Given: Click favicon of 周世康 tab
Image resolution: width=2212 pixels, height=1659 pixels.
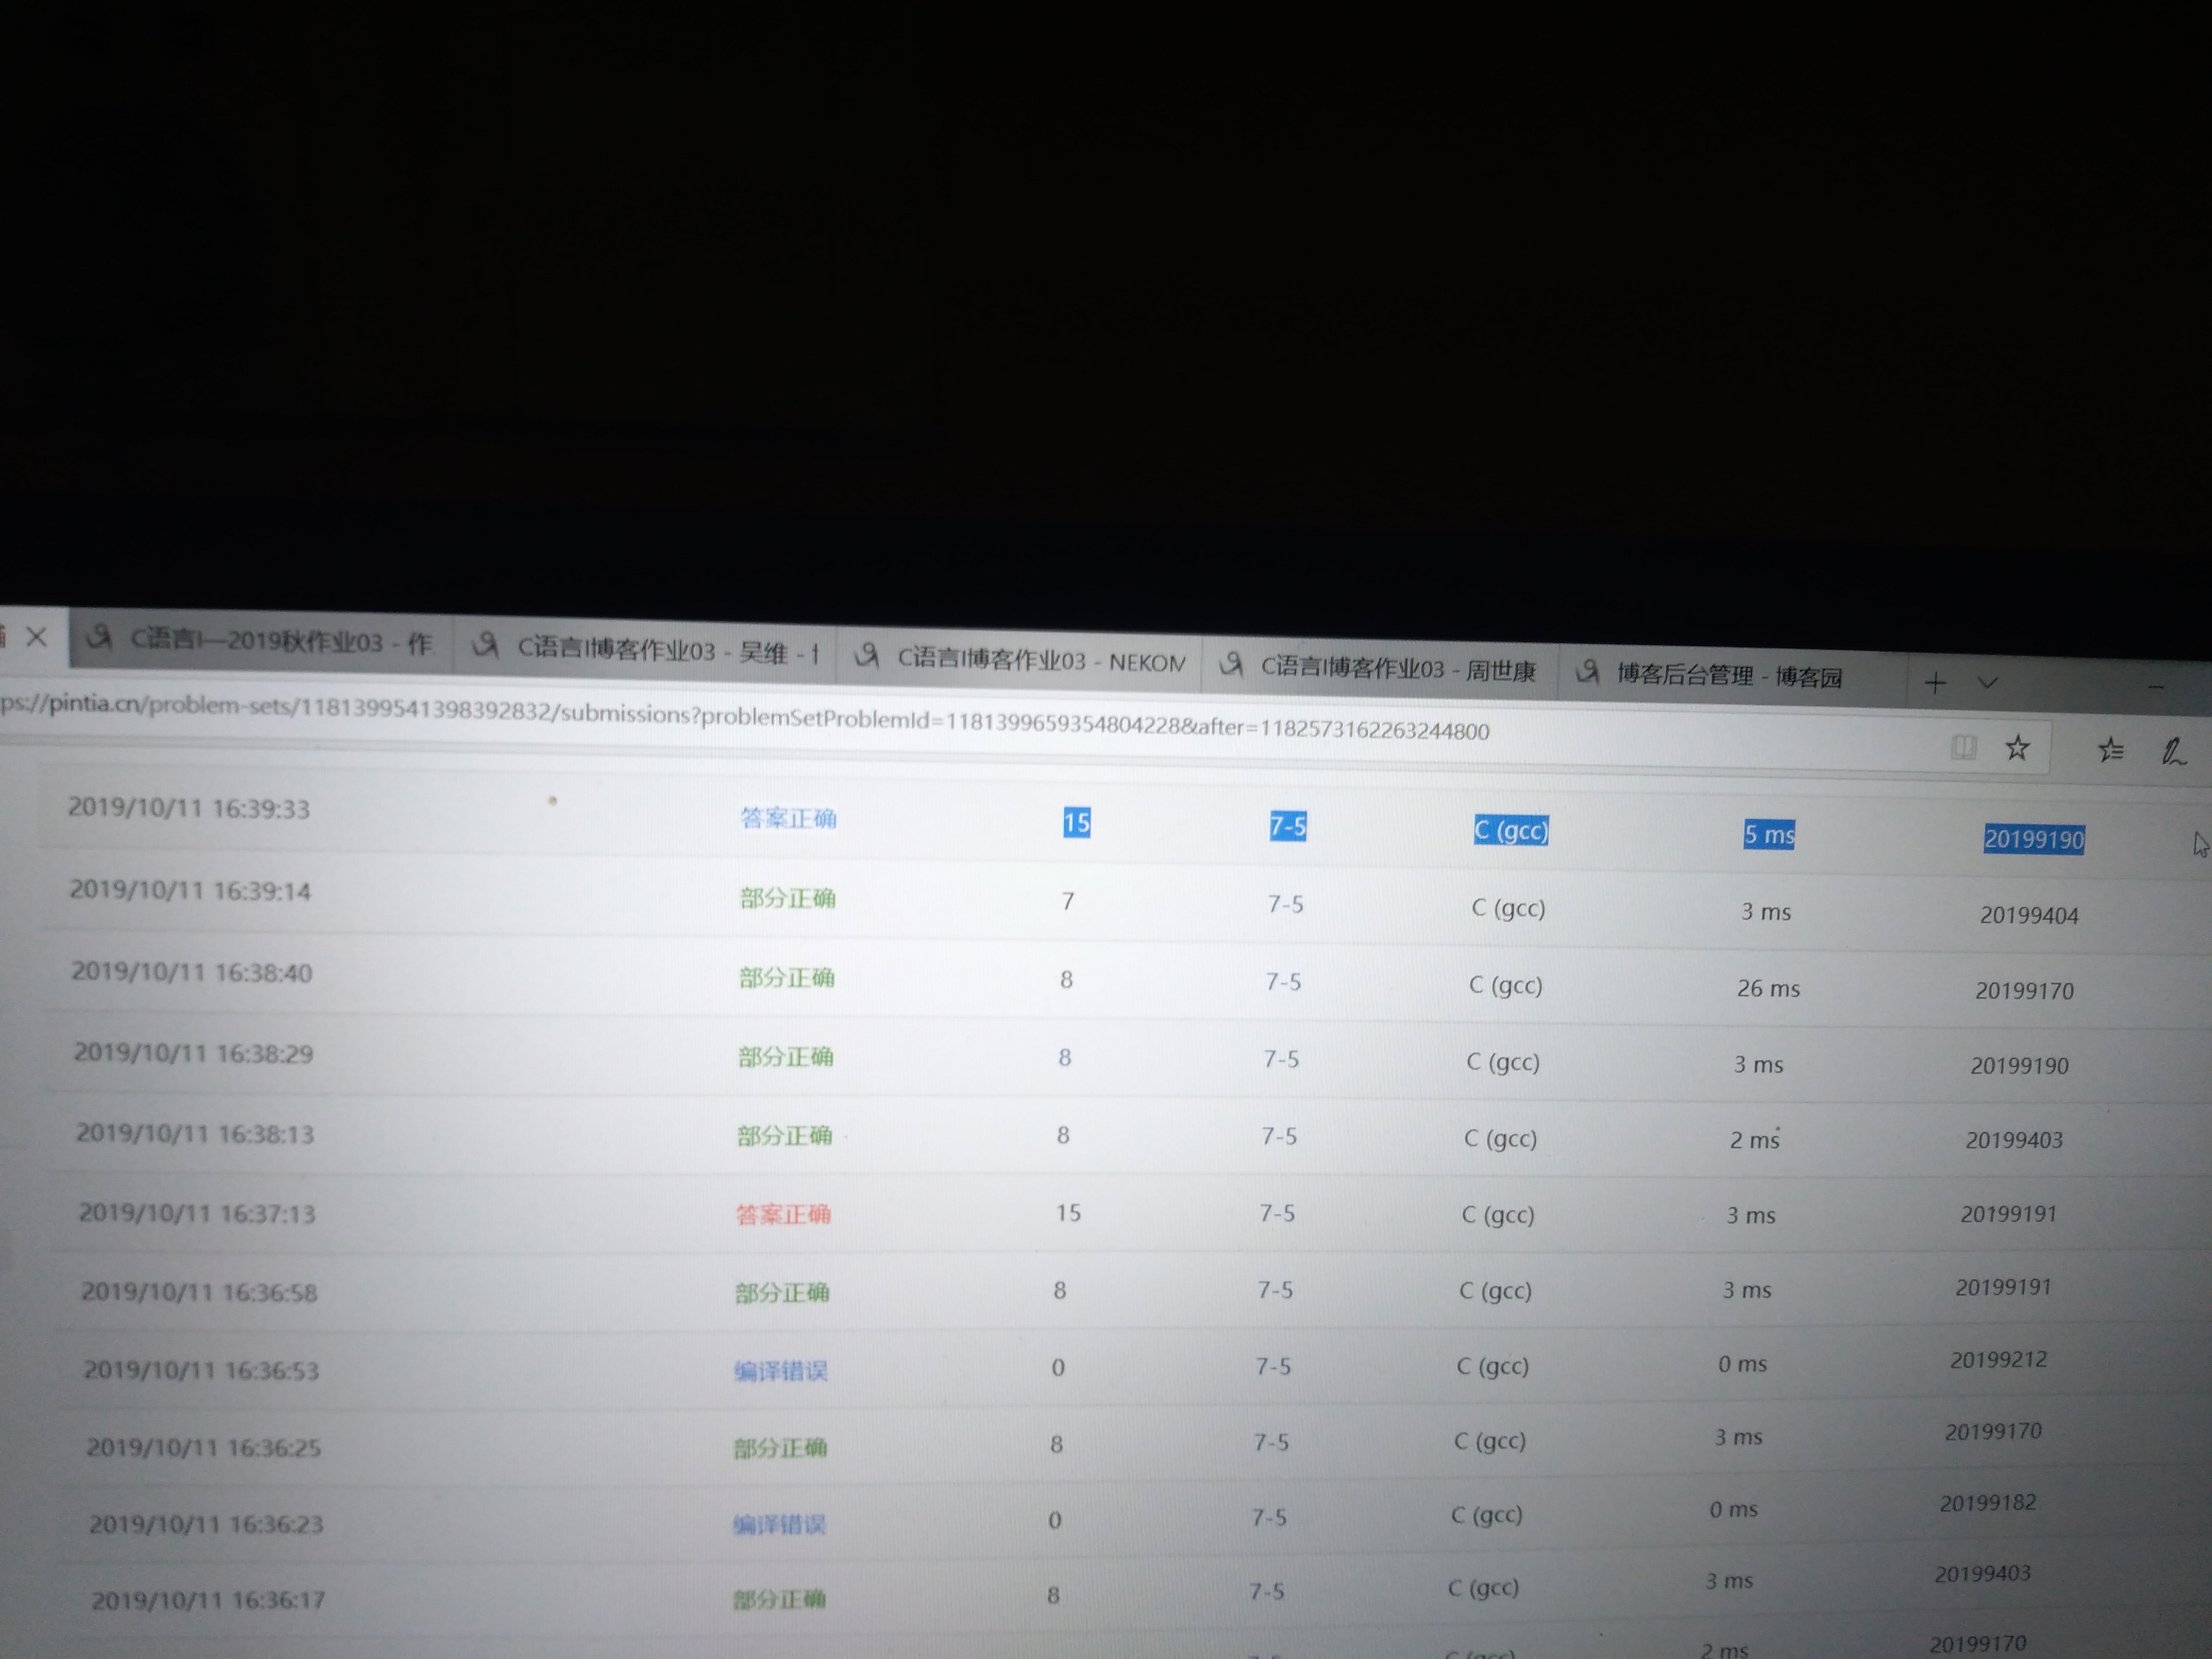Looking at the screenshot, I should point(1232,664).
